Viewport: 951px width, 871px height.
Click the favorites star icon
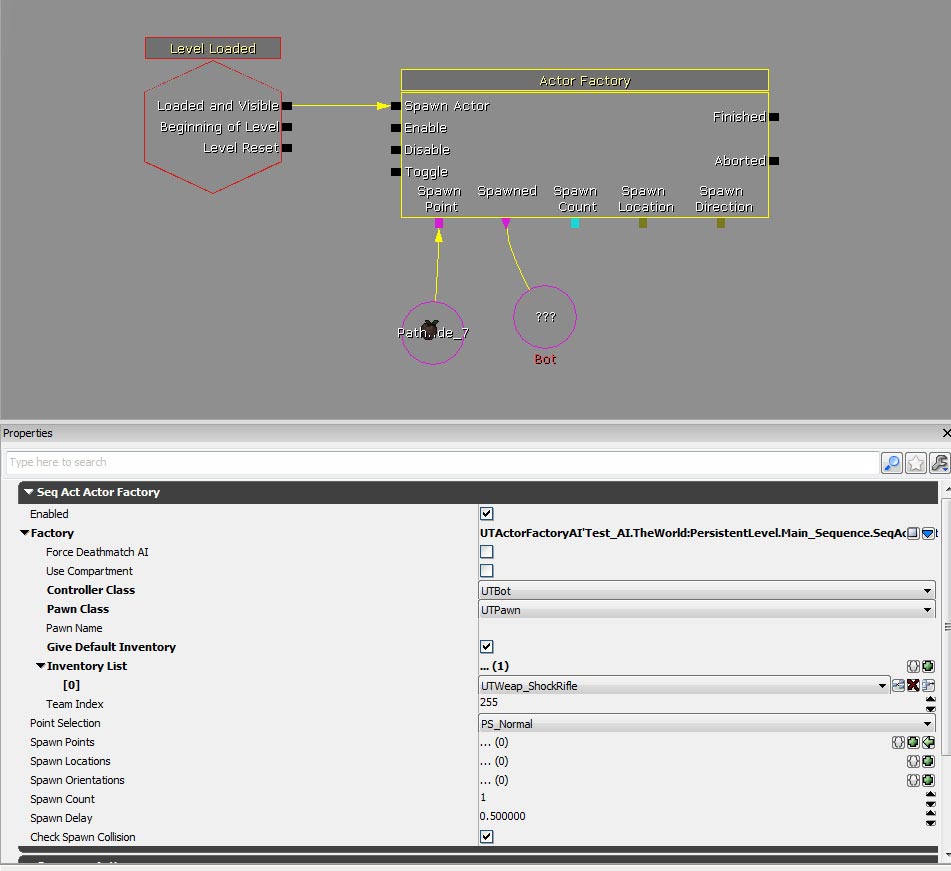coord(915,463)
